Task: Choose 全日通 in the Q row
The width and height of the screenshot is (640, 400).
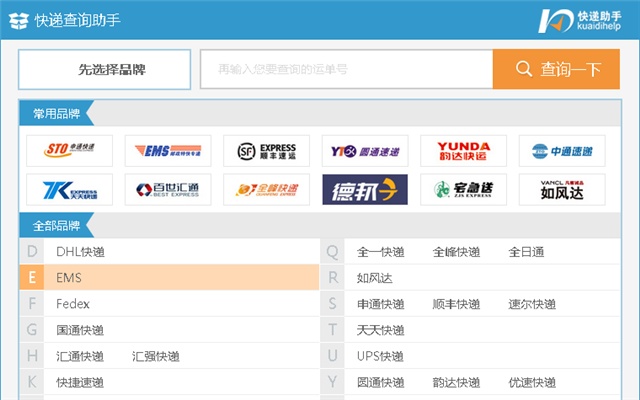Action: click(526, 252)
